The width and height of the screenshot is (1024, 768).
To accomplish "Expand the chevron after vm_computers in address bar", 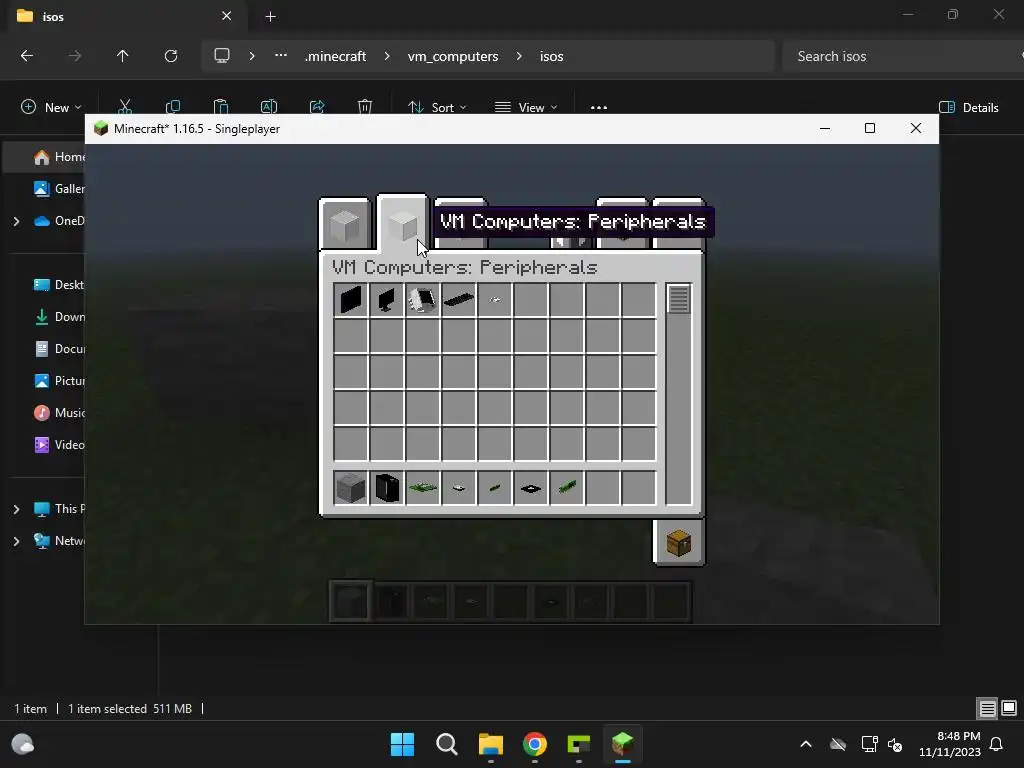I will coord(519,56).
